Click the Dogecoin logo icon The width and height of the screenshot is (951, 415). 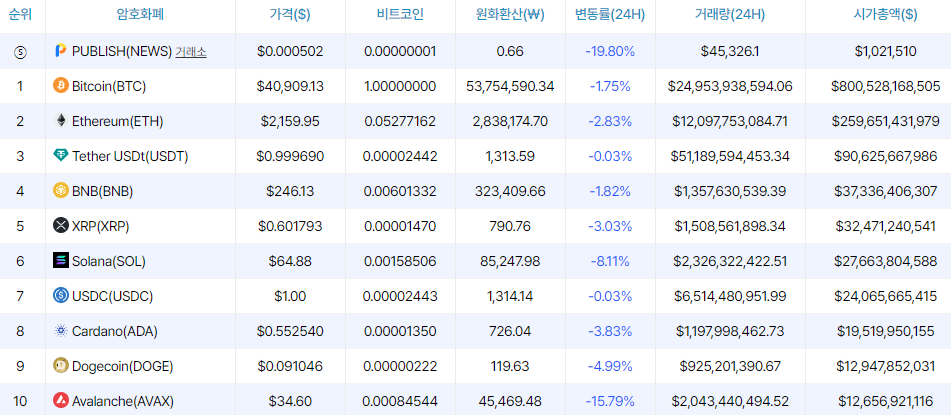point(61,366)
